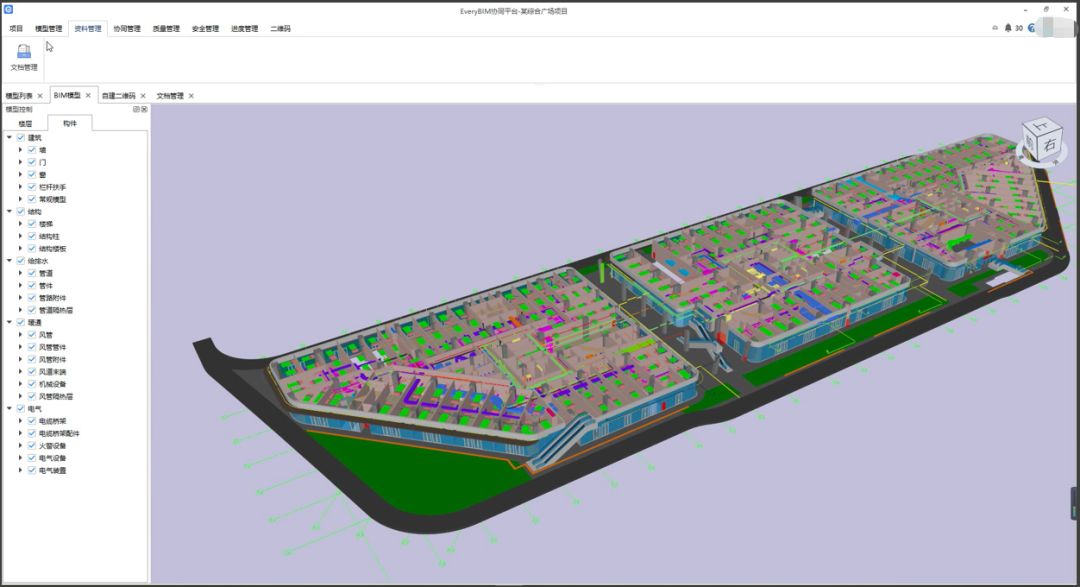
Task: Select the 风管附件 tree label
Action: pyautogui.click(x=52, y=360)
